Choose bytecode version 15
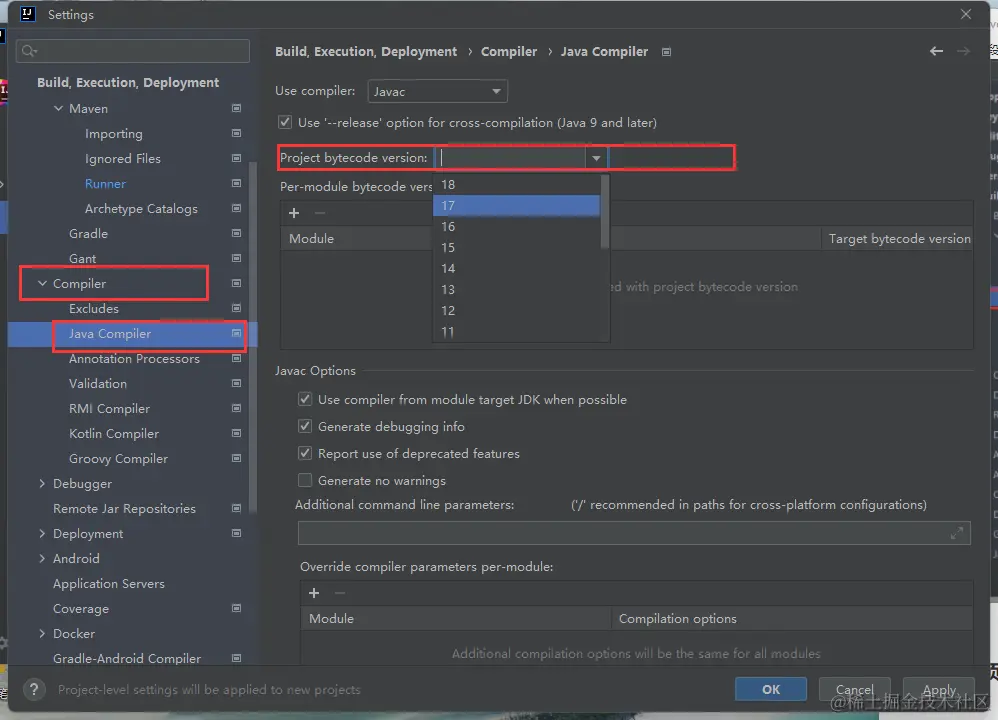This screenshot has width=998, height=720. (516, 248)
